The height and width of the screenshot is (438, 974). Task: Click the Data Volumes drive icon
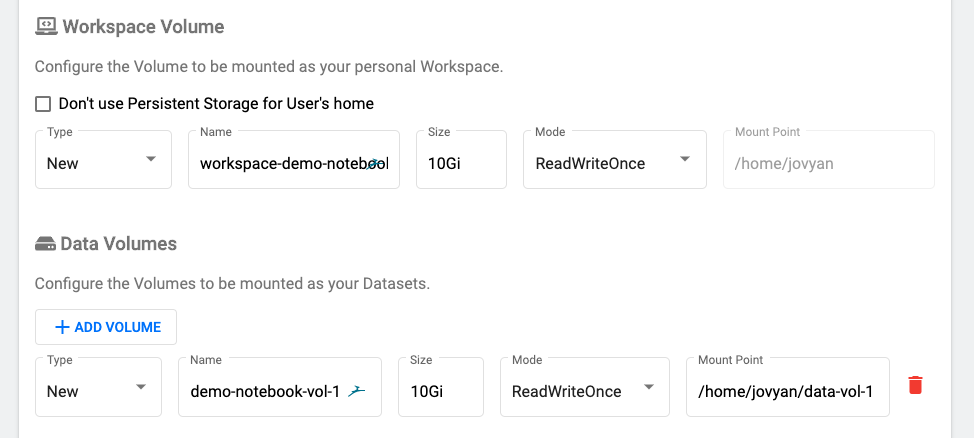tap(45, 244)
